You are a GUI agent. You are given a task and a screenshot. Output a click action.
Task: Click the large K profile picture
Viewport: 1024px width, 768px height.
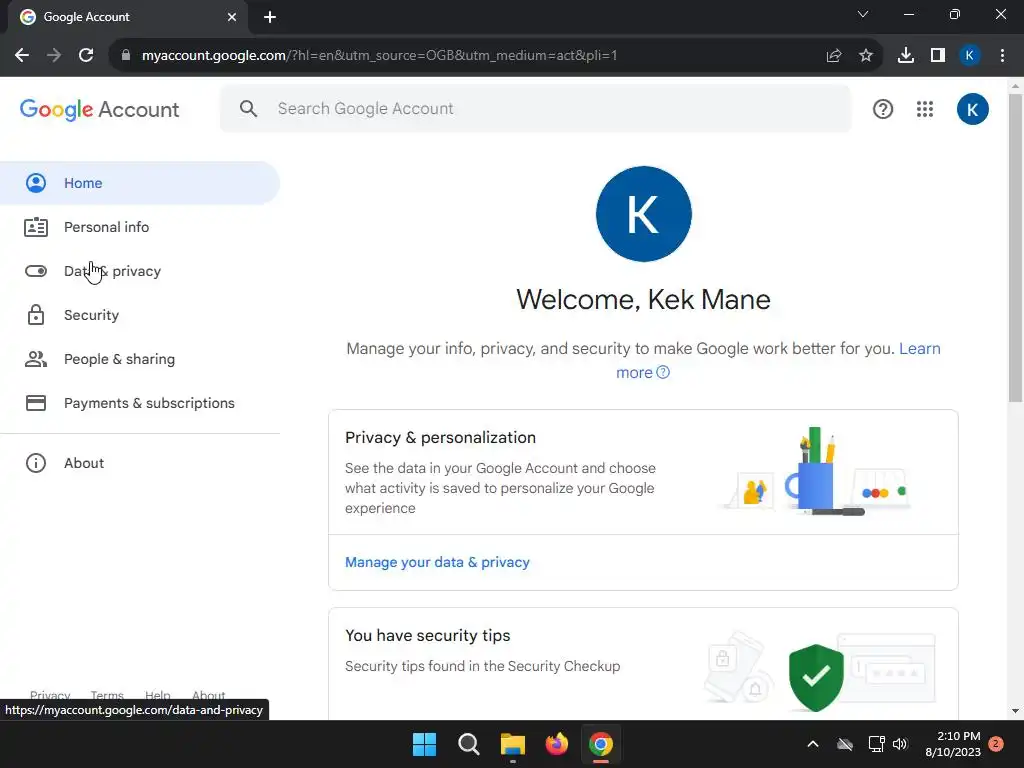tap(643, 214)
